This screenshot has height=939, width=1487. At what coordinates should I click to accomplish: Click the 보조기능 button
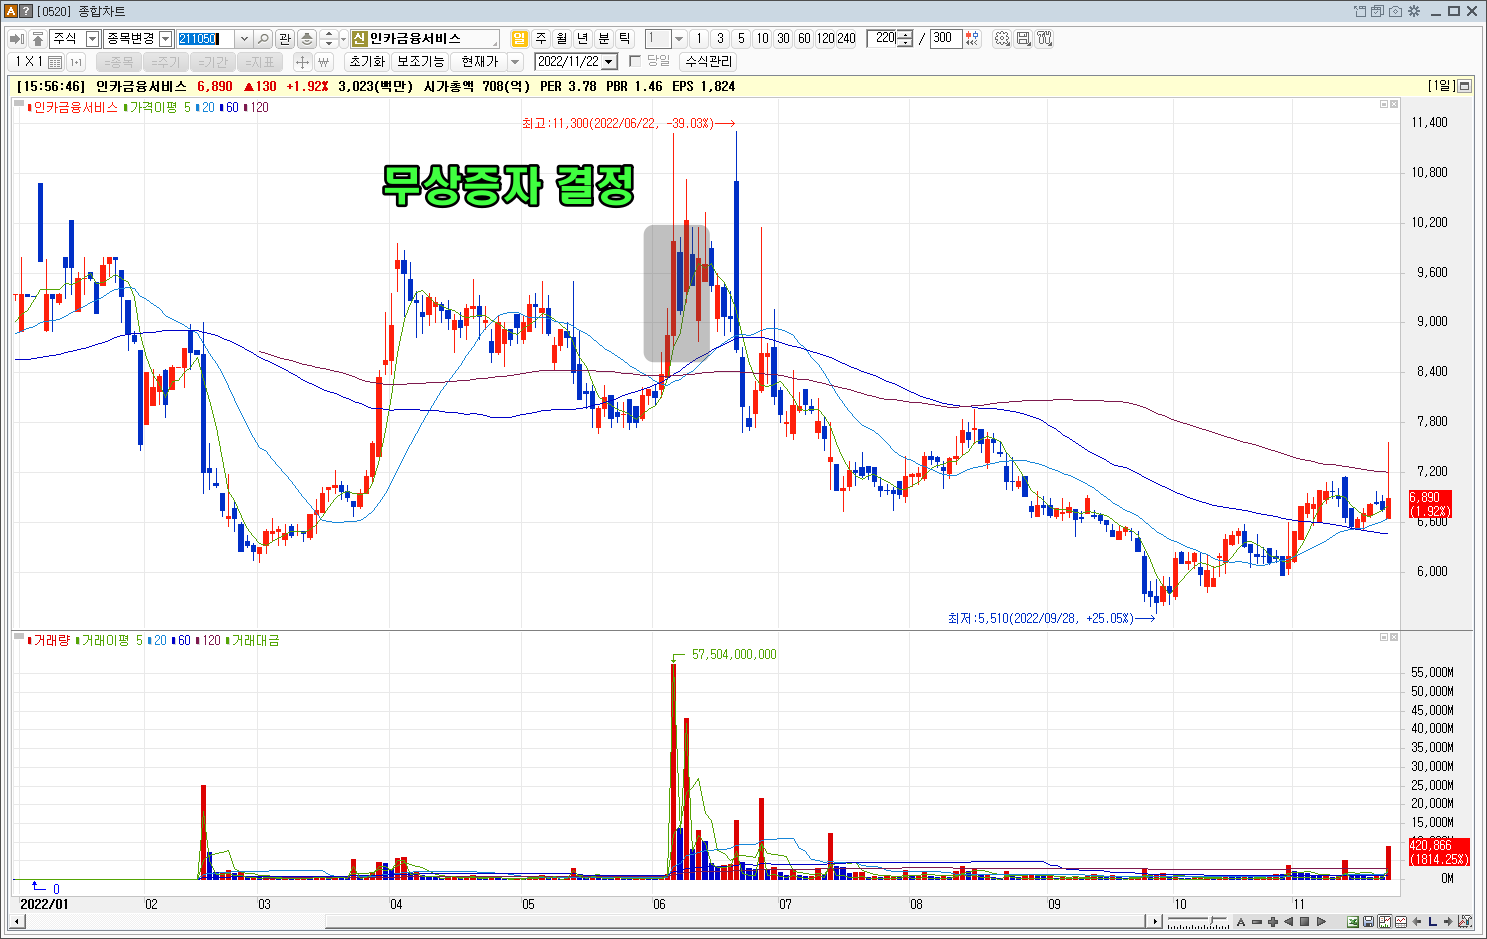click(420, 62)
